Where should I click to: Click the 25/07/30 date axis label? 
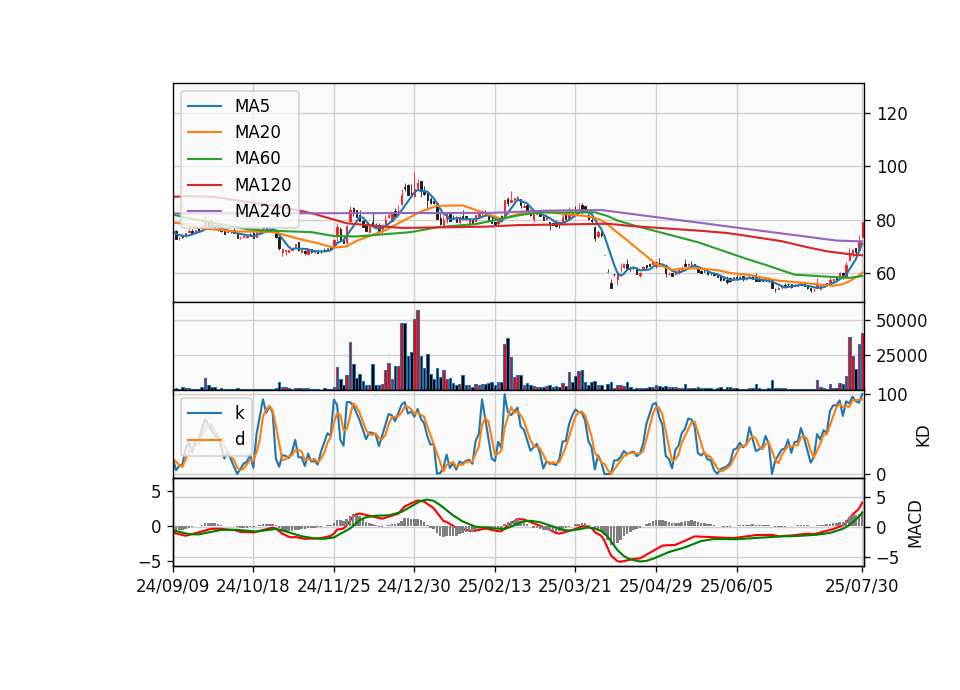[862, 586]
